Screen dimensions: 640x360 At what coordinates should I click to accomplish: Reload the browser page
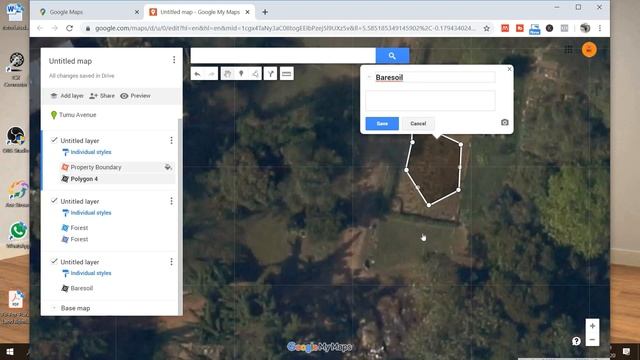69,28
